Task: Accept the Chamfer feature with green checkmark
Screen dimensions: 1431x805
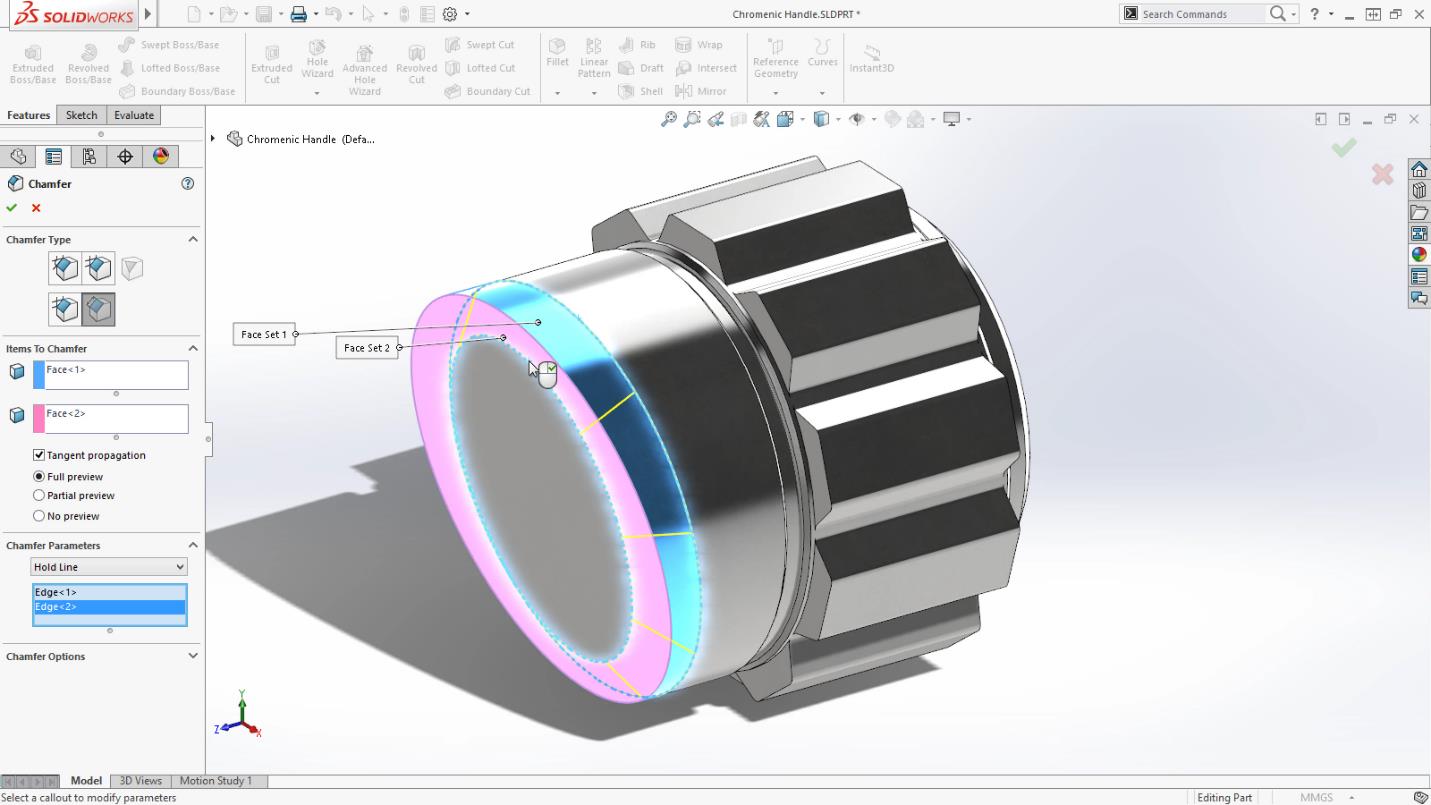Action: [x=12, y=208]
